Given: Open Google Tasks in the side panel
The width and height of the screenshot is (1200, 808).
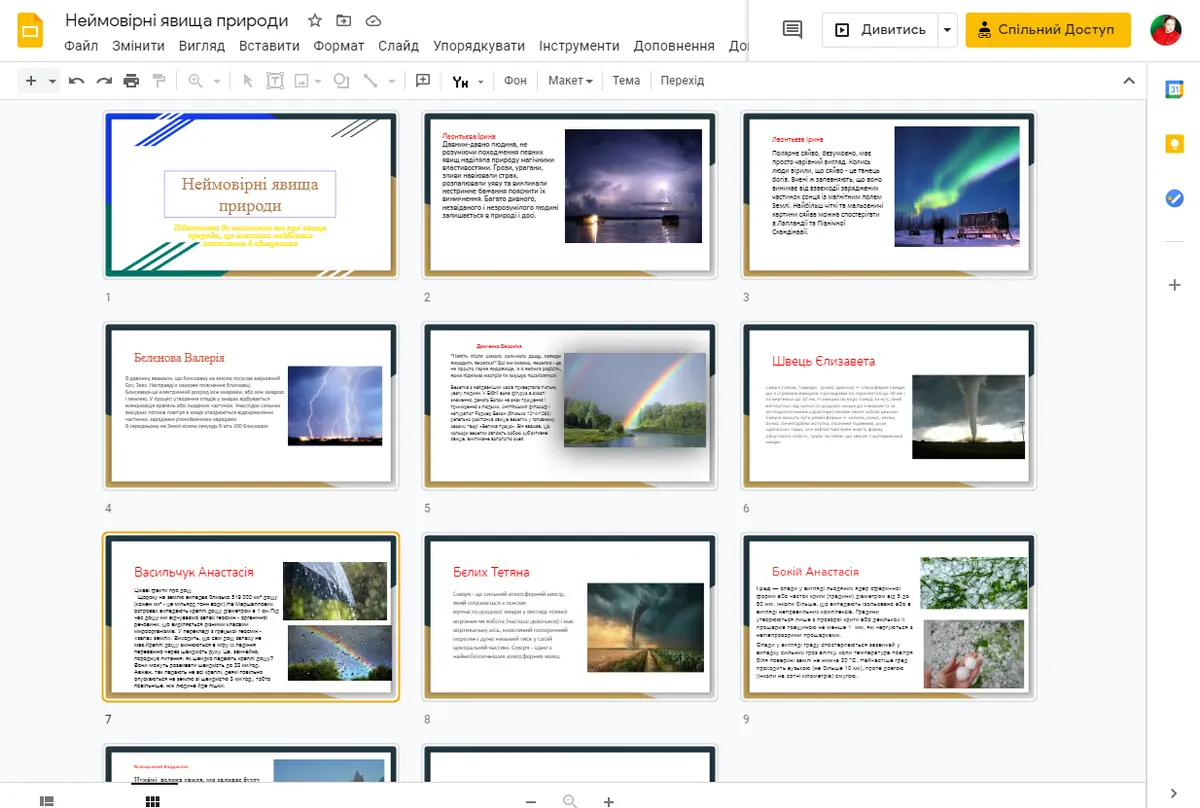Looking at the screenshot, I should click(x=1175, y=198).
